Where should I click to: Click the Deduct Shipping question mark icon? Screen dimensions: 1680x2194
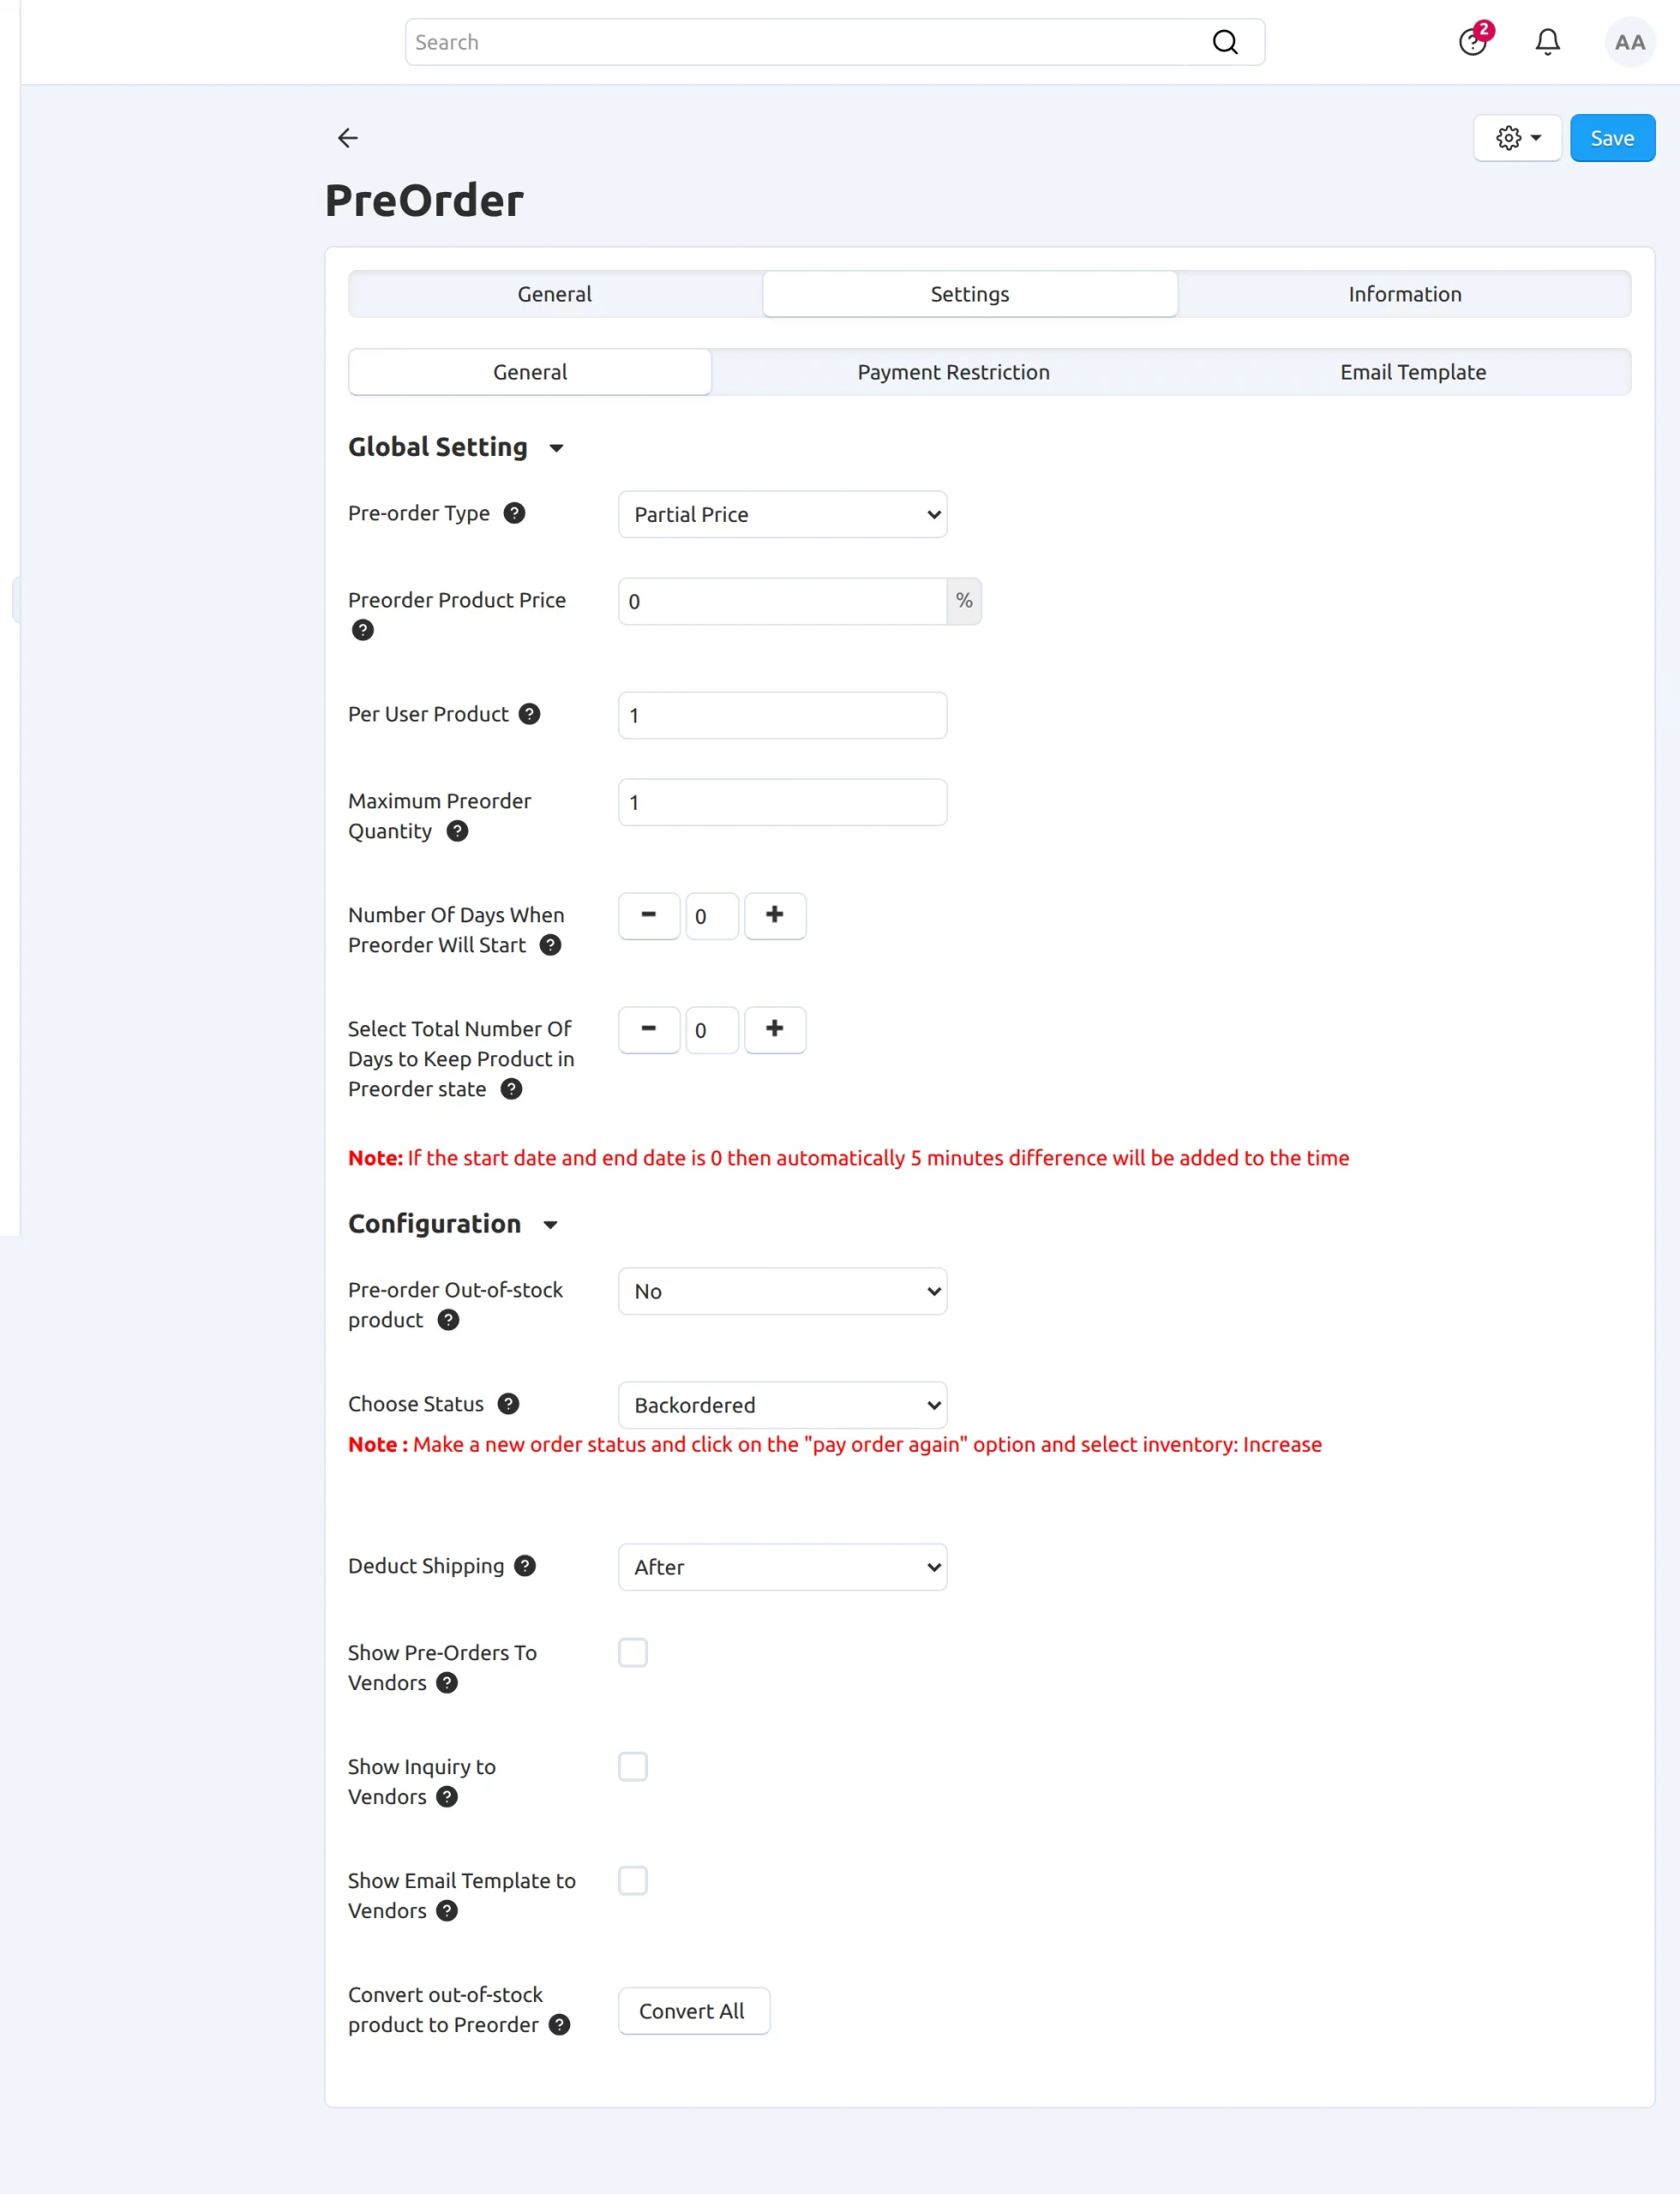click(x=524, y=1565)
